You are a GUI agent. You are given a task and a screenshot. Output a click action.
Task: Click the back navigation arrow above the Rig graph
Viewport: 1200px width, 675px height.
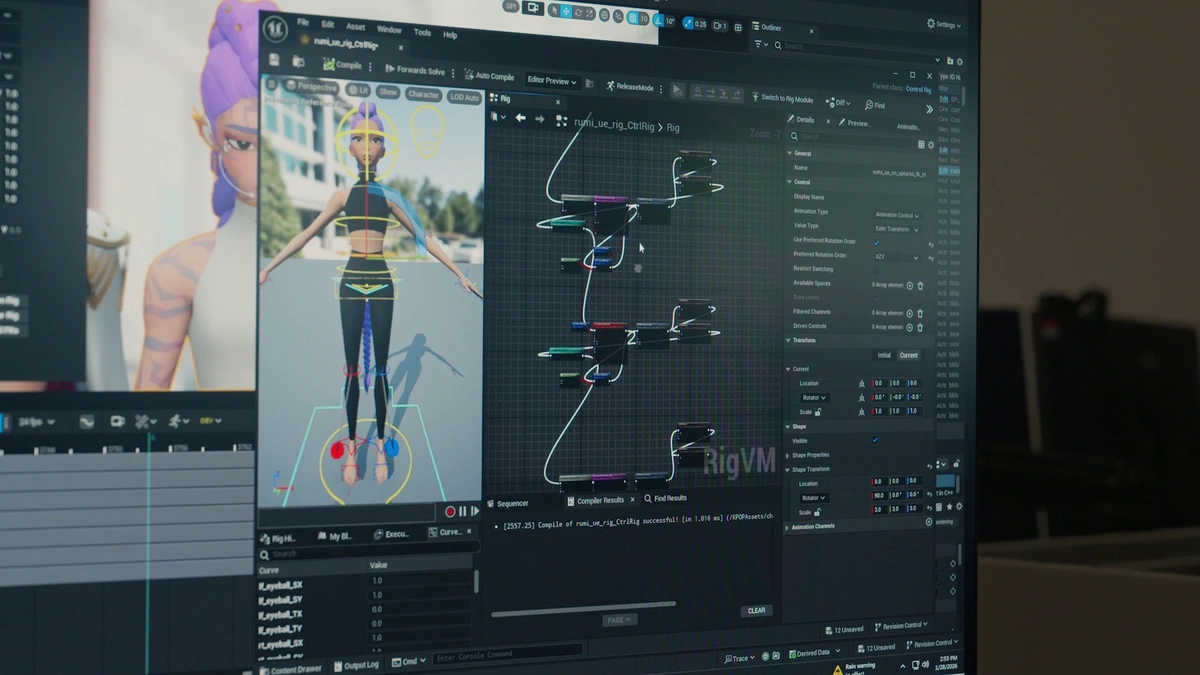click(x=519, y=117)
